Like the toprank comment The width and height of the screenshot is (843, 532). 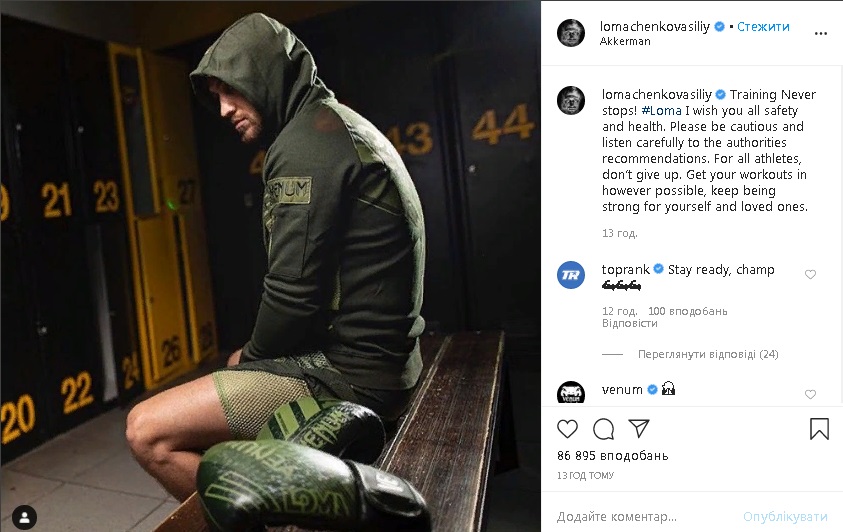(810, 275)
